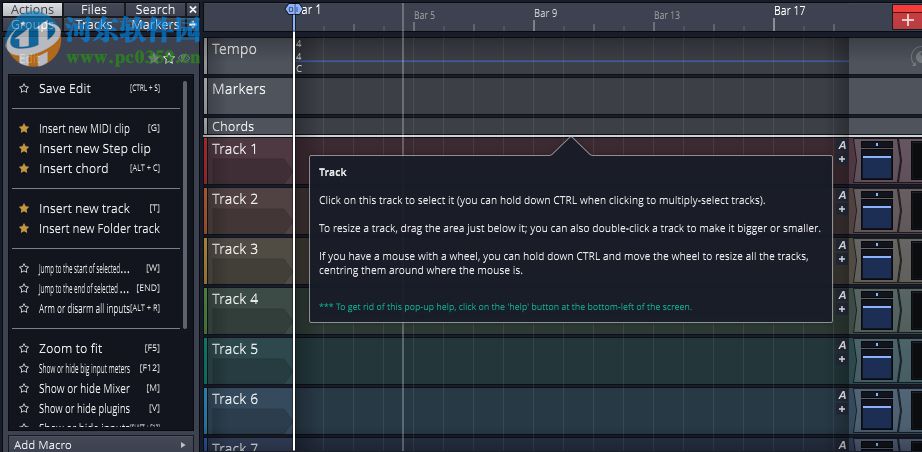922x452 pixels.
Task: Click the automation 'A' button on Track 6
Action: pos(842,395)
